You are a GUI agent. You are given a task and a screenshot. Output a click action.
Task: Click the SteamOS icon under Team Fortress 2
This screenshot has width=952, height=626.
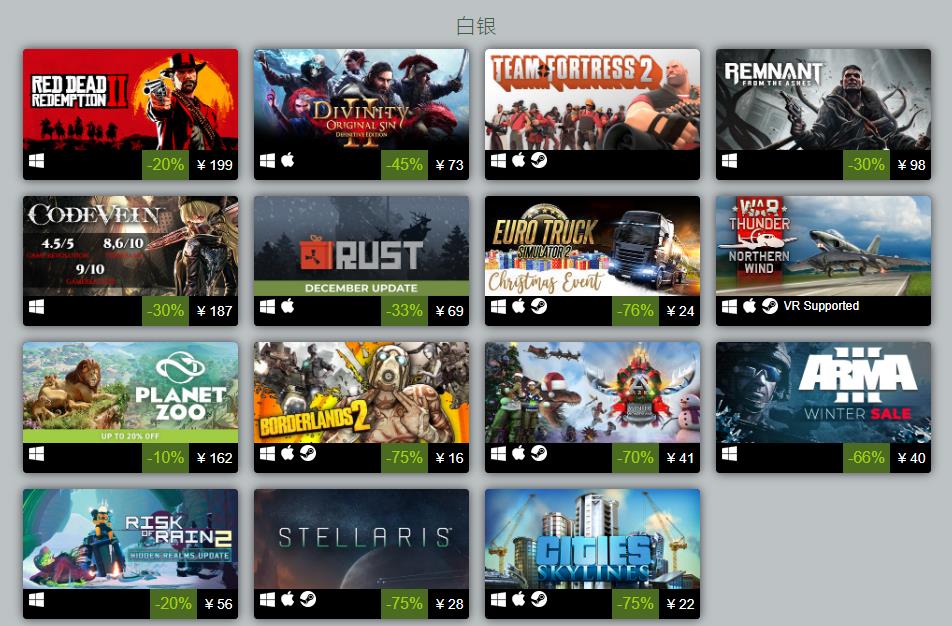[539, 160]
